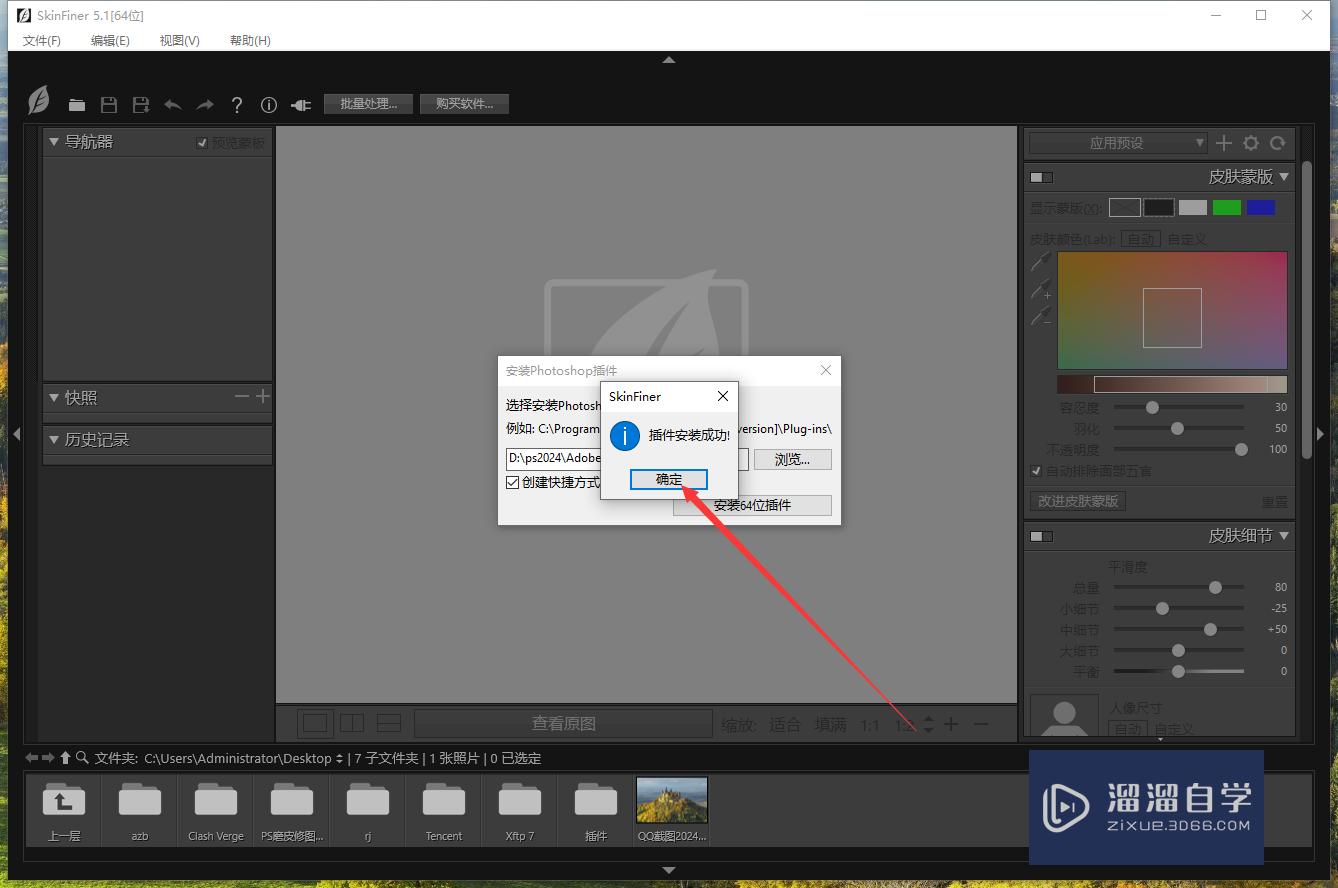Collapse the 皮肤细节 section
The image size is (1338, 888).
pyautogui.click(x=1284, y=536)
